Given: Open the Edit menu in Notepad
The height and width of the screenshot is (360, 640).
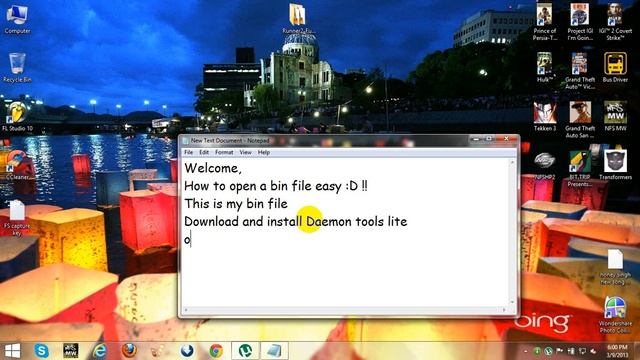Looking at the screenshot, I should [x=204, y=152].
